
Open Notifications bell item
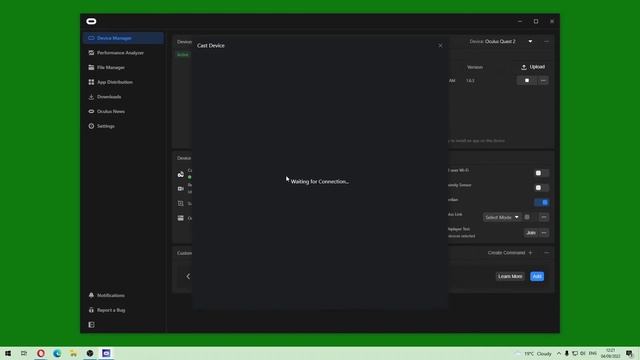[107, 295]
